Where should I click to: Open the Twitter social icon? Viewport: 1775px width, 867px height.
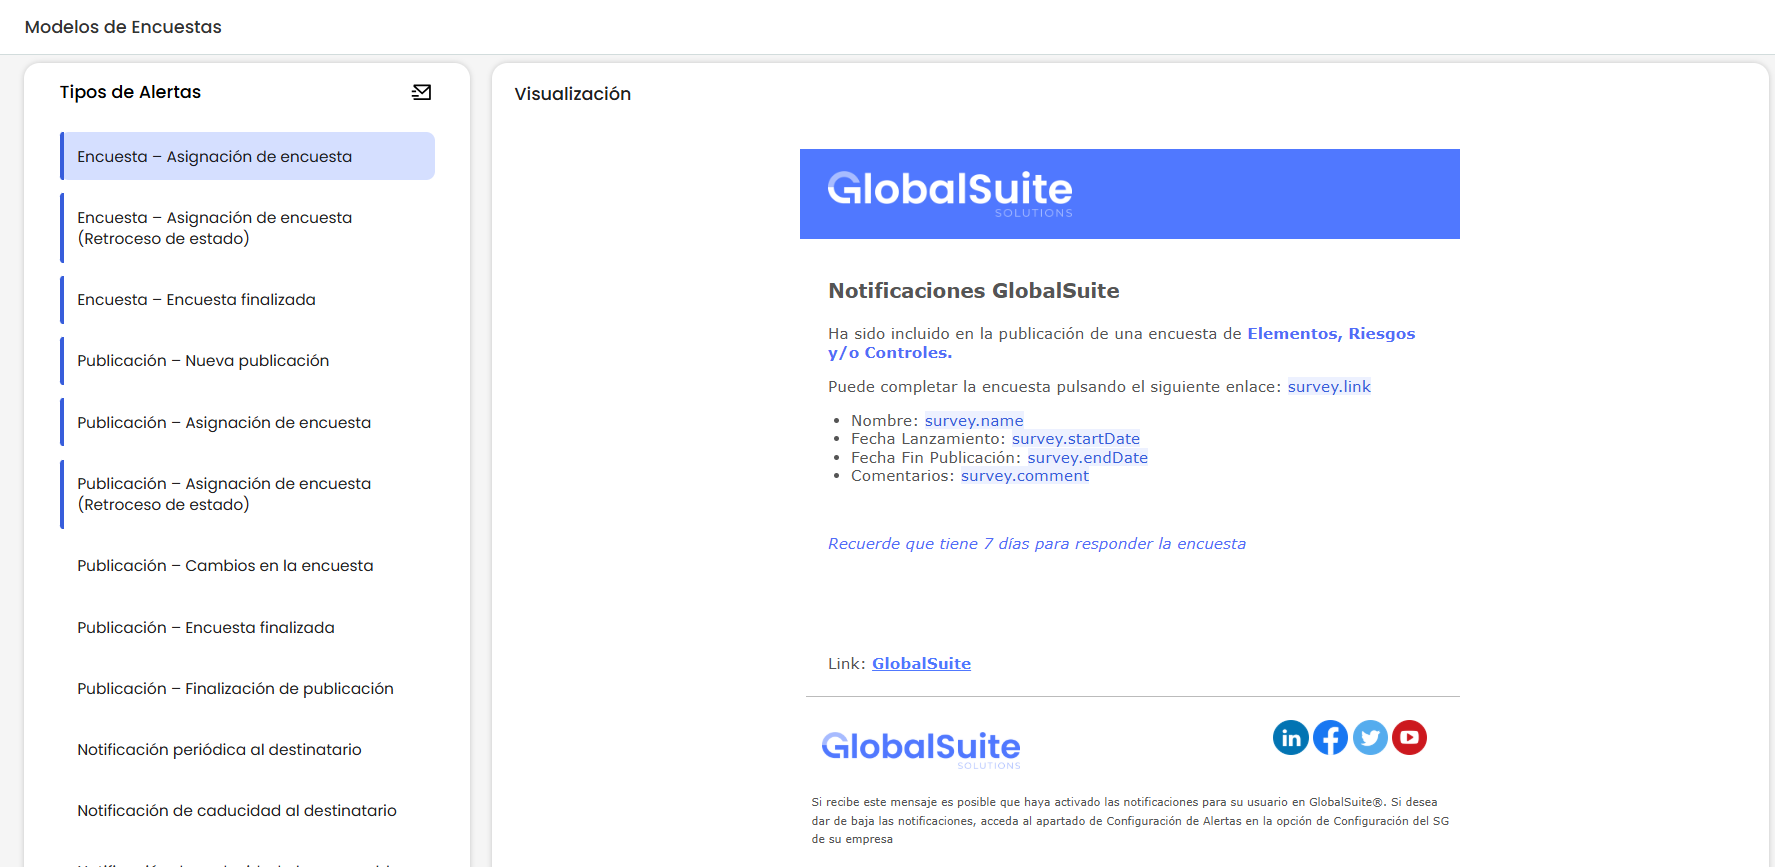tap(1370, 738)
